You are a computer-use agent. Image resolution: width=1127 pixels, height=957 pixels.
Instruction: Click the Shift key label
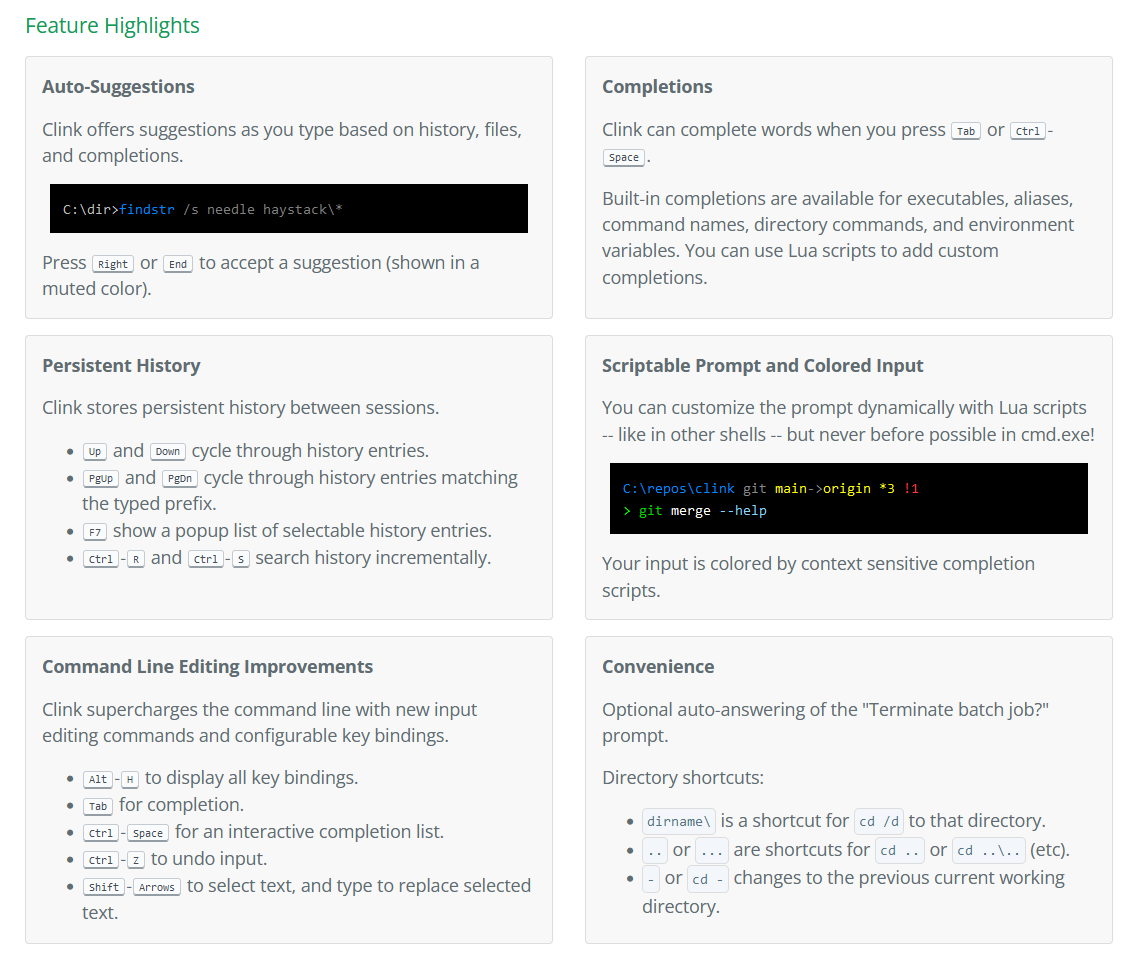pos(104,887)
